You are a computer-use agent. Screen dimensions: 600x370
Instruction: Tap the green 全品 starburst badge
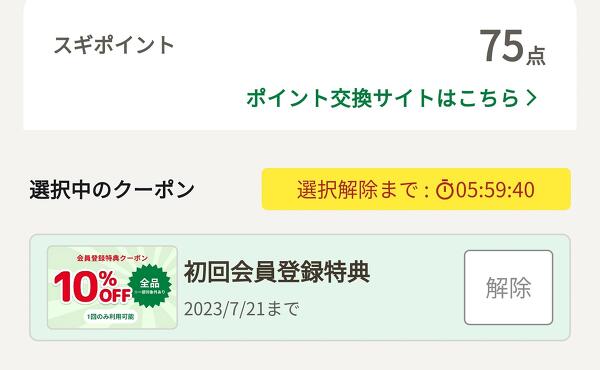(x=150, y=285)
